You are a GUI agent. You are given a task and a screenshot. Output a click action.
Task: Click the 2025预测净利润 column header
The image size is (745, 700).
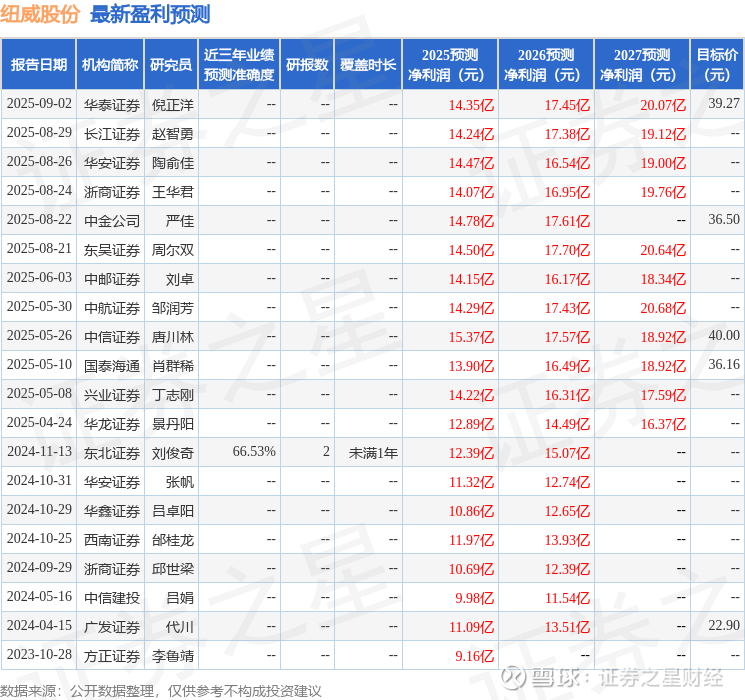tap(450, 65)
